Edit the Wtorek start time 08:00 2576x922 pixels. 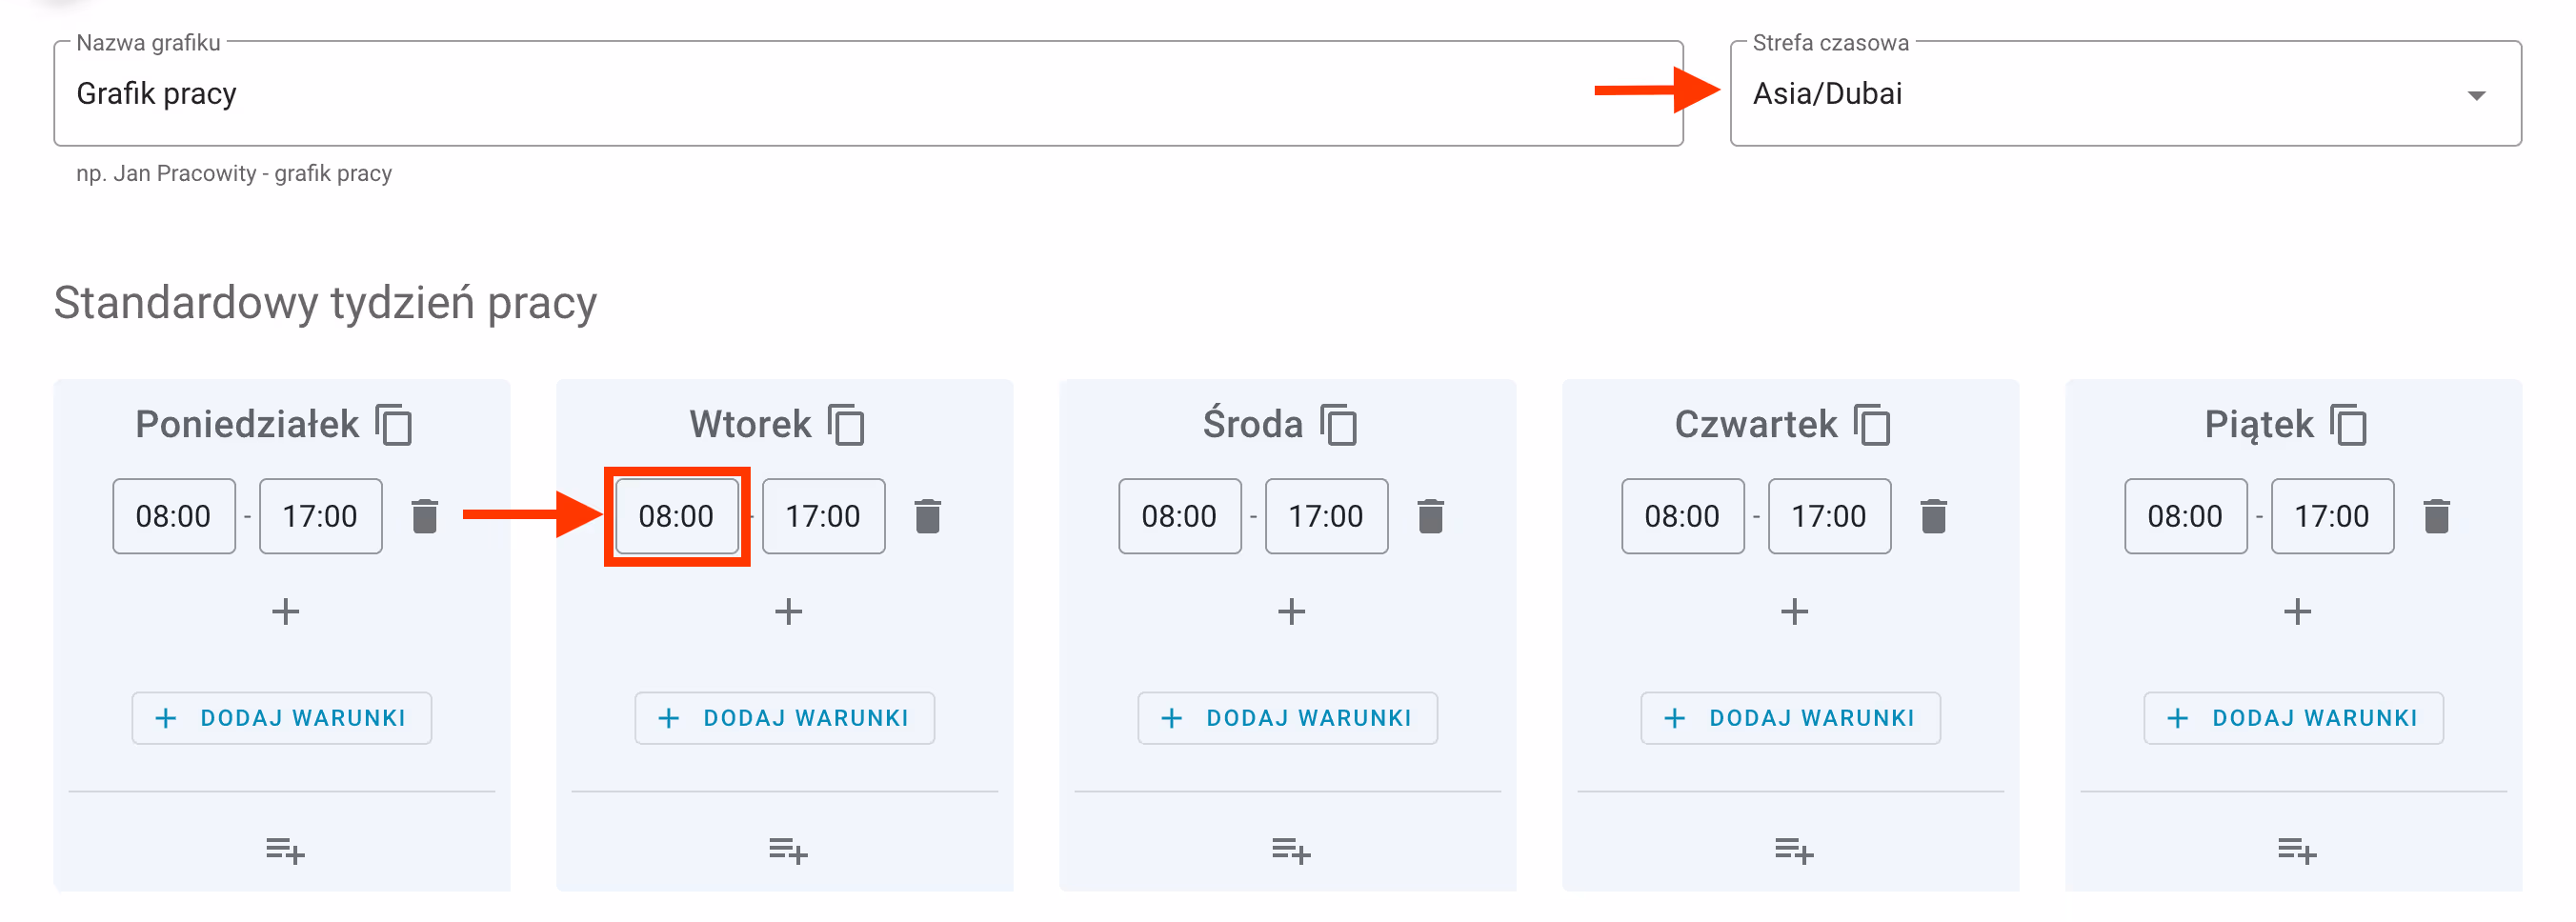point(677,516)
